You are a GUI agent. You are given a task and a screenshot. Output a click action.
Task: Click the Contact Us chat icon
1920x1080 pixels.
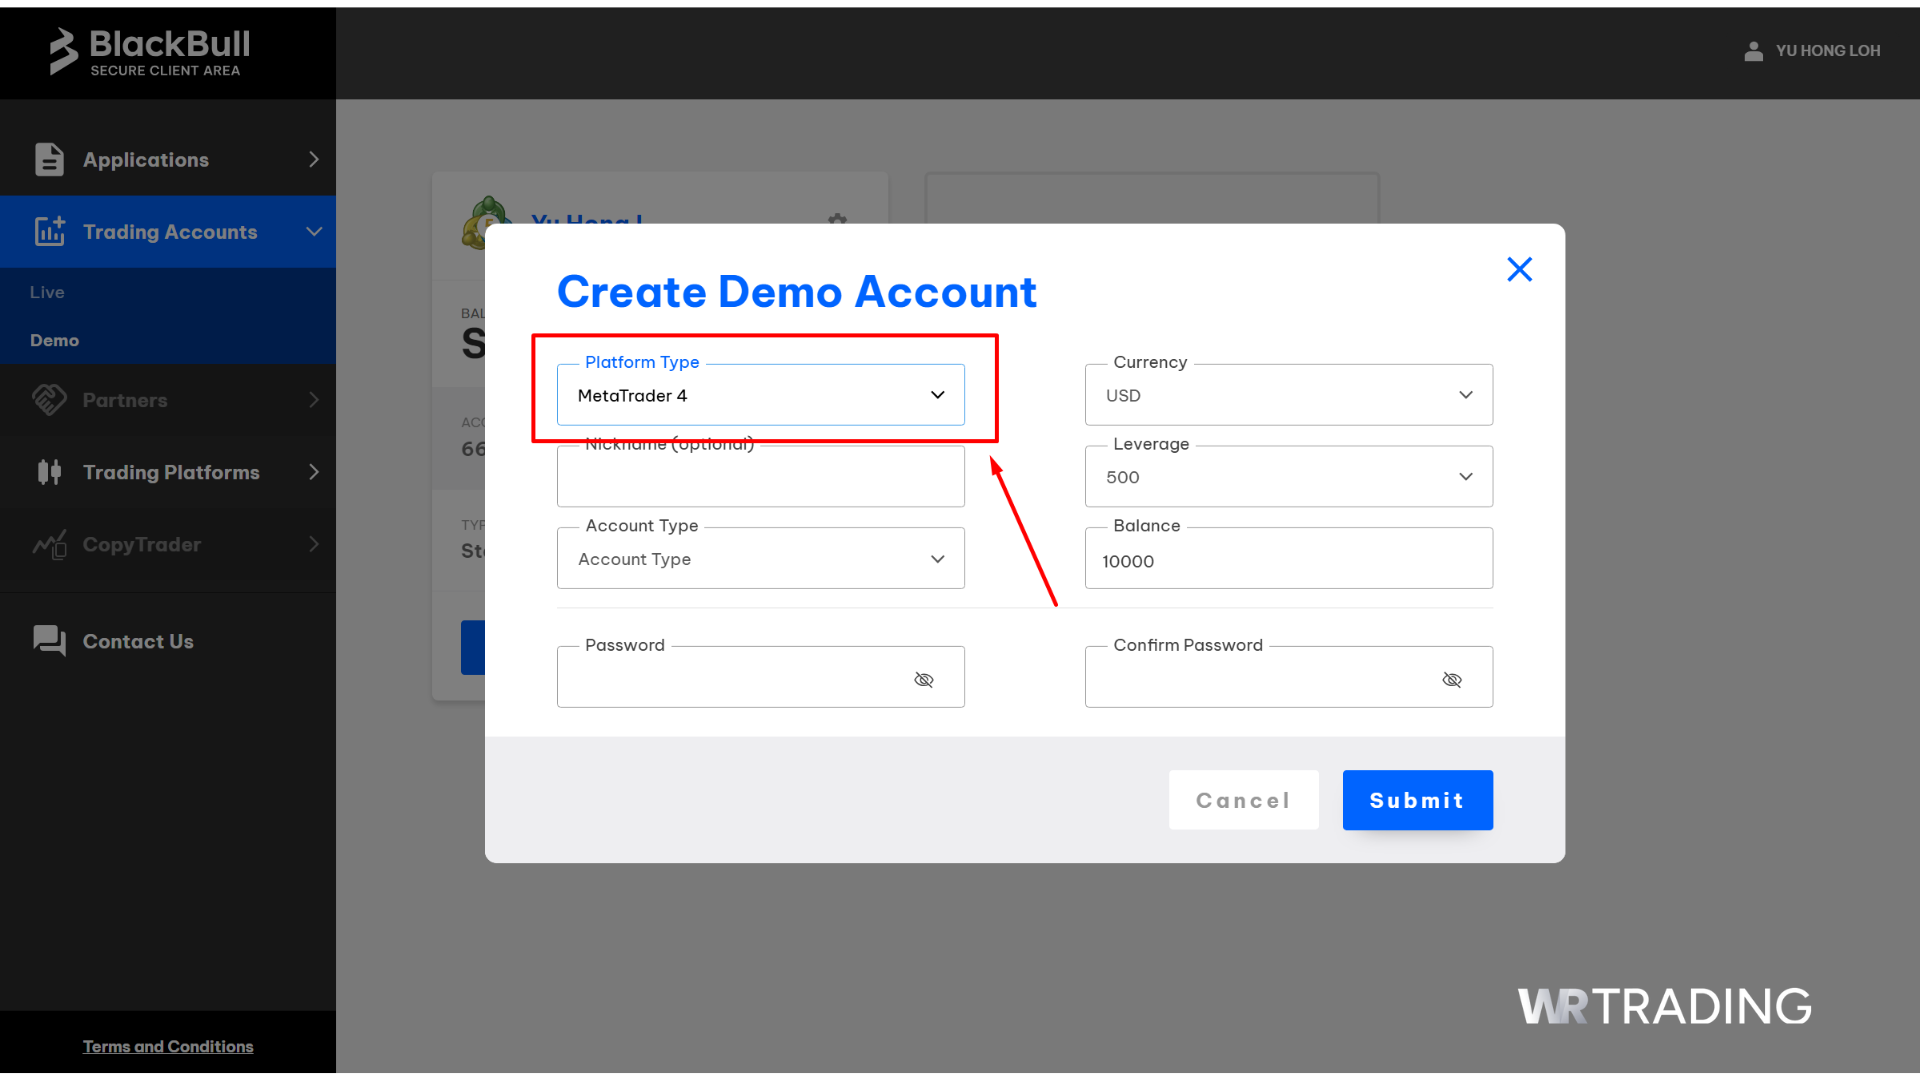click(49, 641)
